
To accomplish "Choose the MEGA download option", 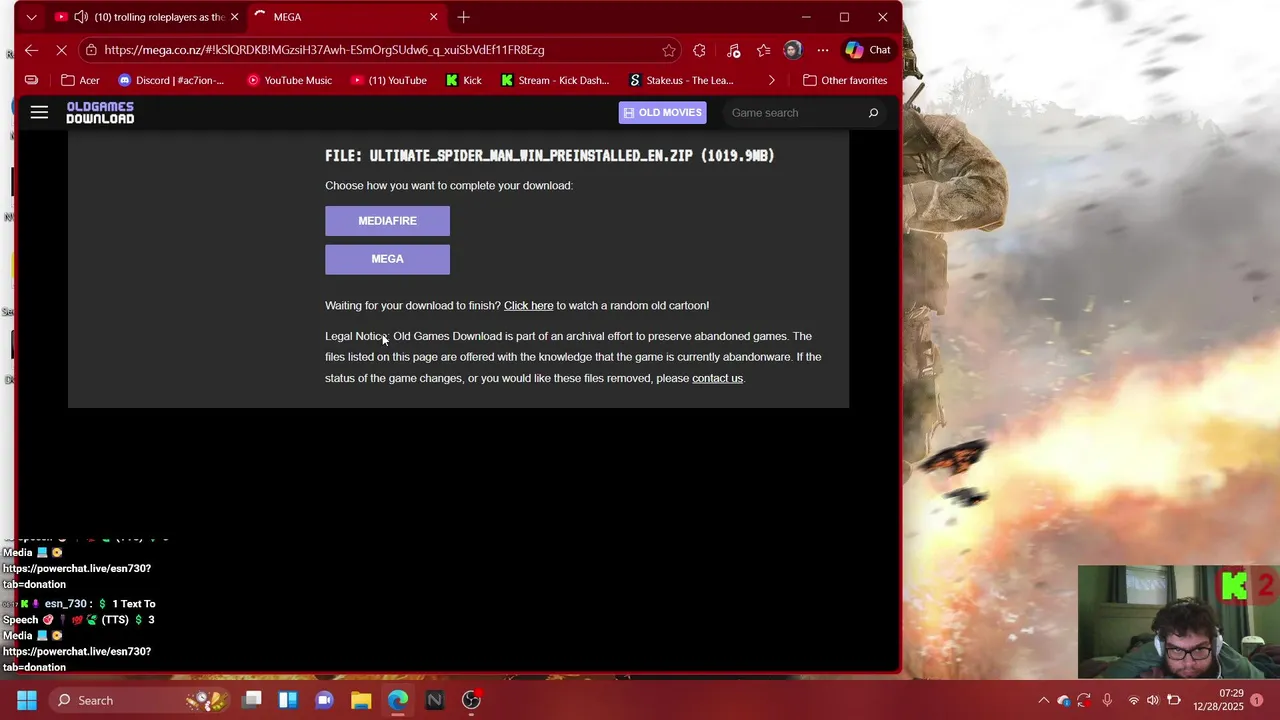I will click(x=387, y=259).
